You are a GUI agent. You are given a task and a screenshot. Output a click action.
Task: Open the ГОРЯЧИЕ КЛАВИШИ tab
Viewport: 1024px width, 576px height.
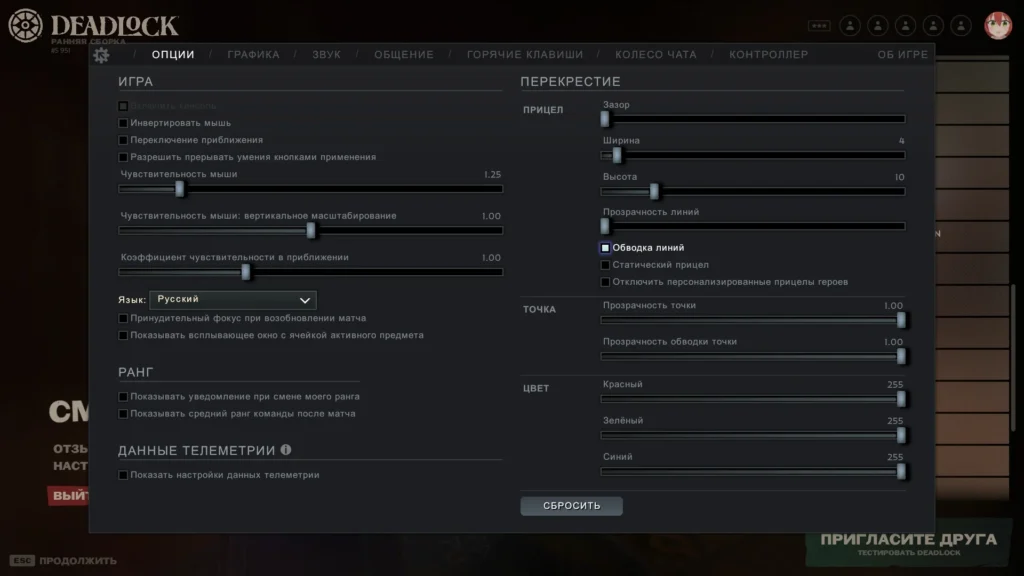coord(525,55)
